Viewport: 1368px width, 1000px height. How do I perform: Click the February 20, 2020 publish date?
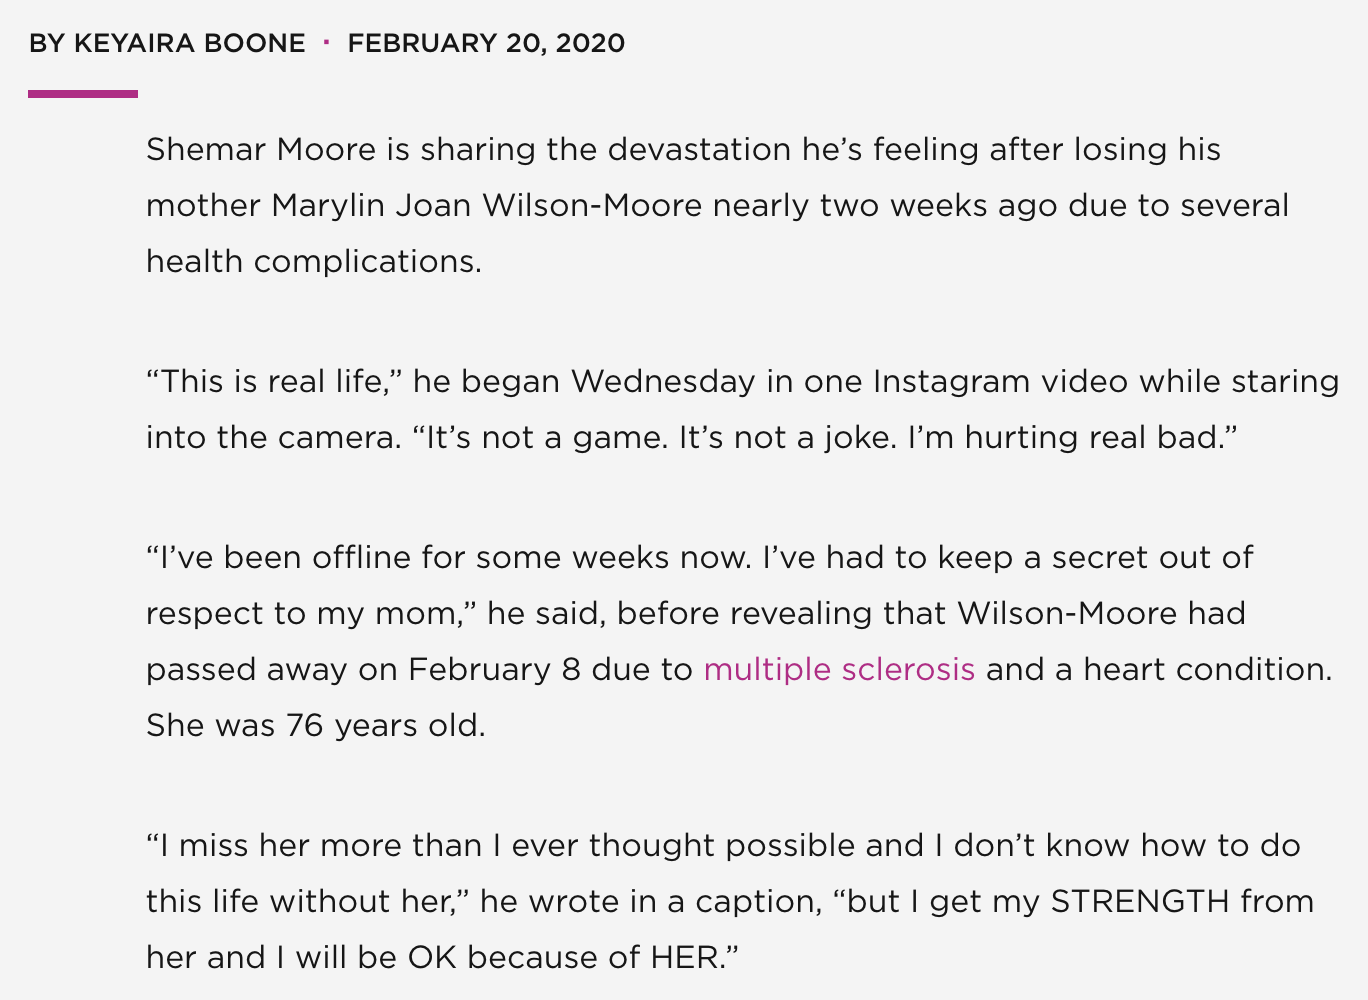pyautogui.click(x=486, y=43)
